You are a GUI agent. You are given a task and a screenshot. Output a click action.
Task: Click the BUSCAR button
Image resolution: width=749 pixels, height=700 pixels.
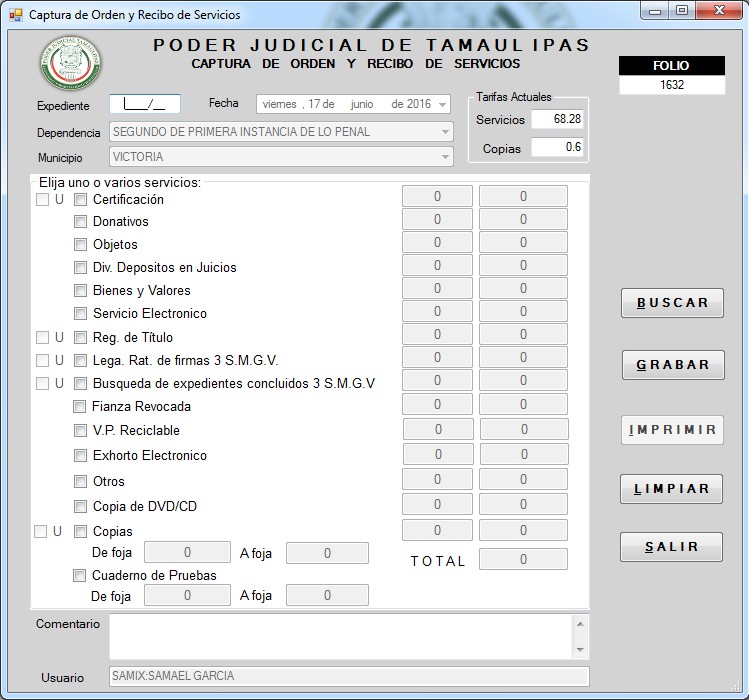(673, 303)
